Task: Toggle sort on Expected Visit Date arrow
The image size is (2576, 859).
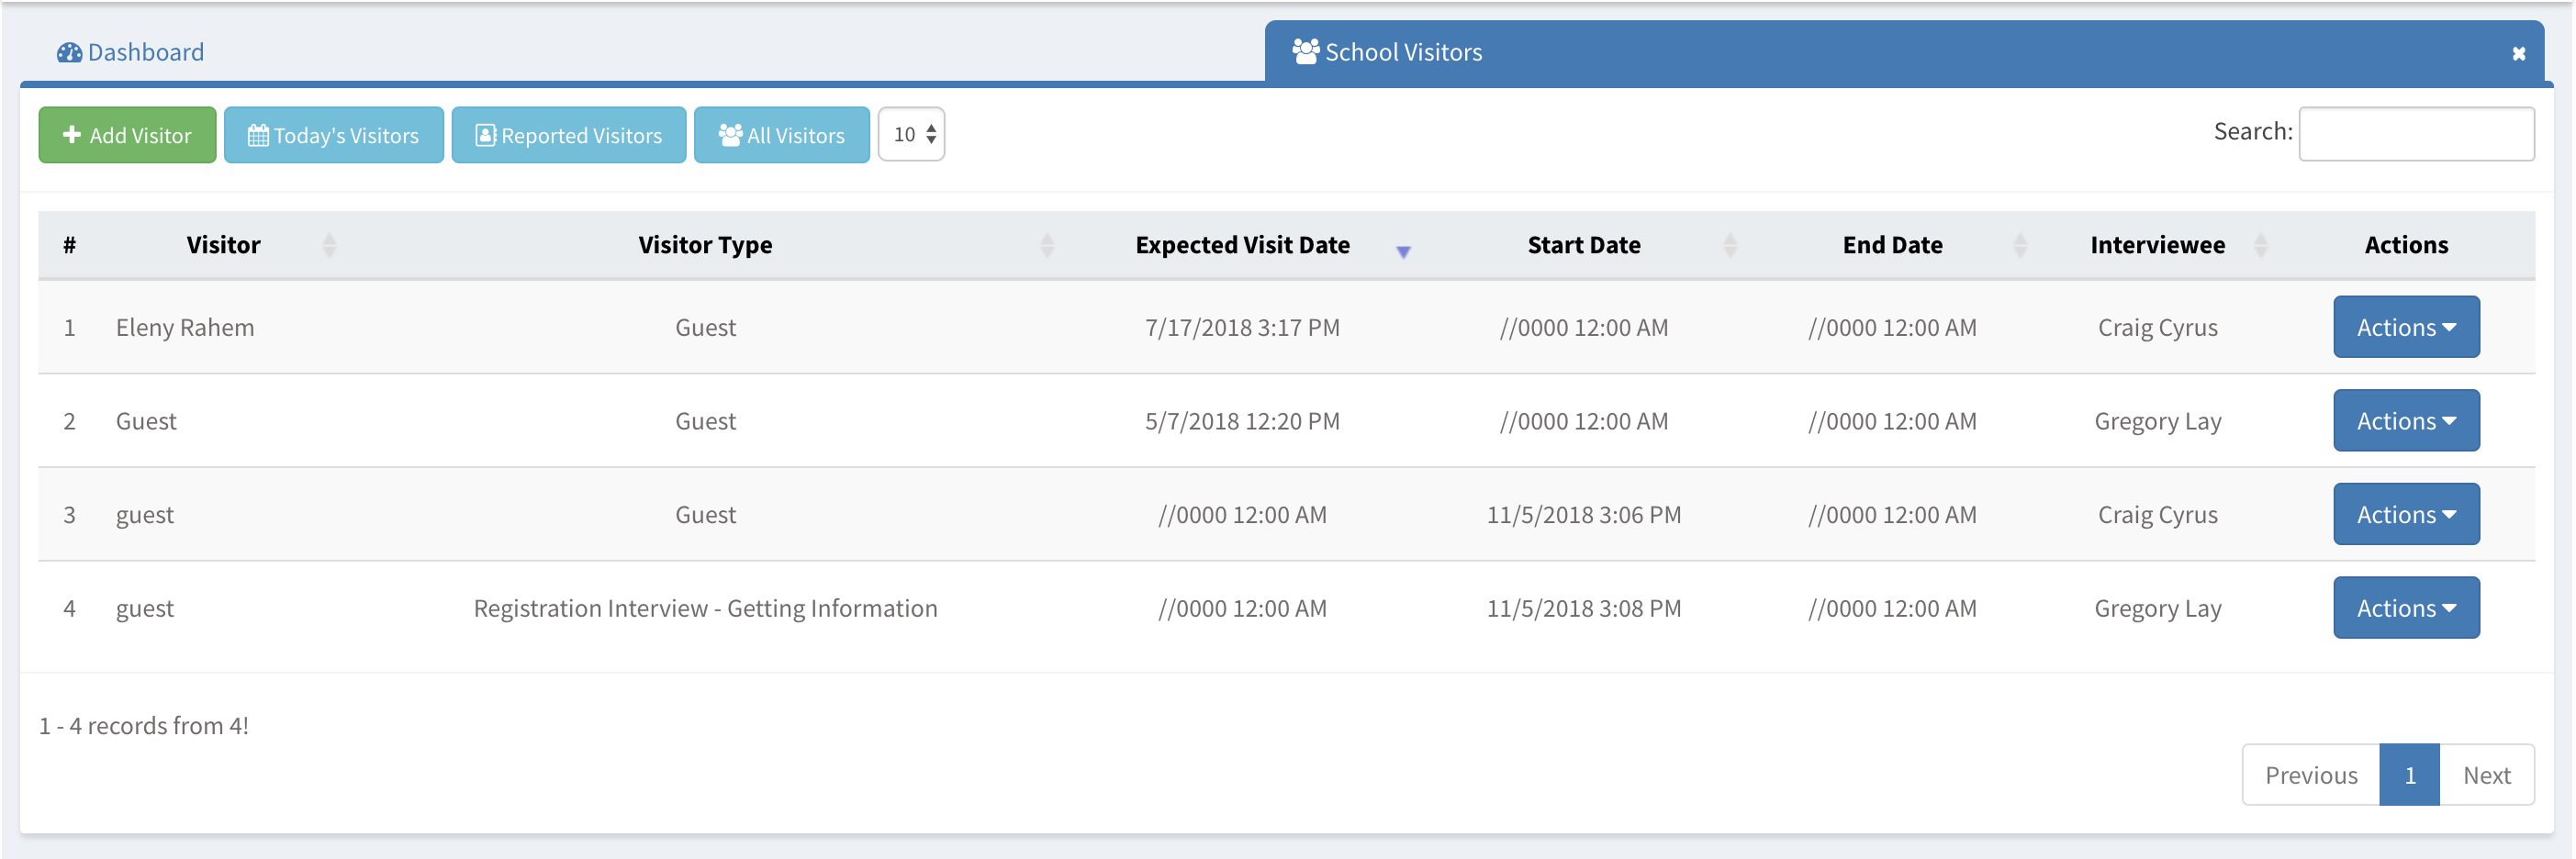Action: pyautogui.click(x=1403, y=251)
